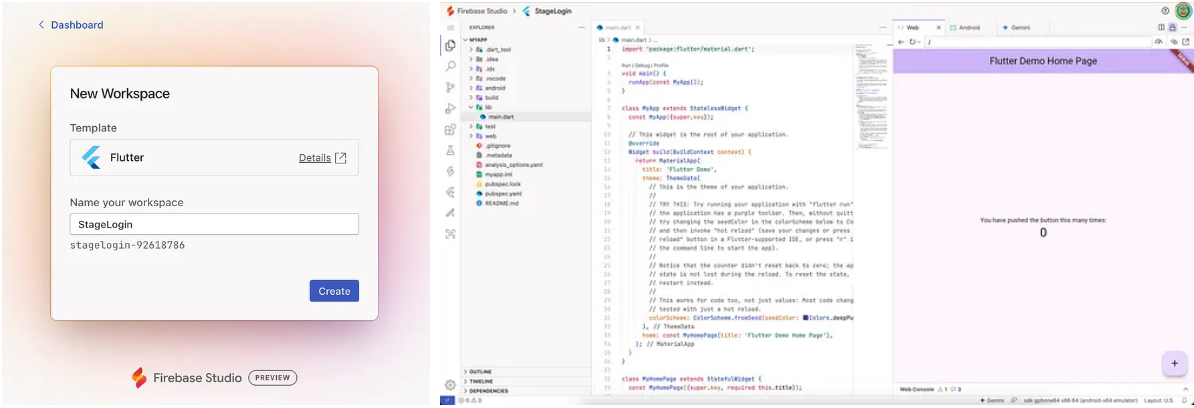1194x408 pixels.
Task: Open preview in new window icon
Action: click(1184, 42)
